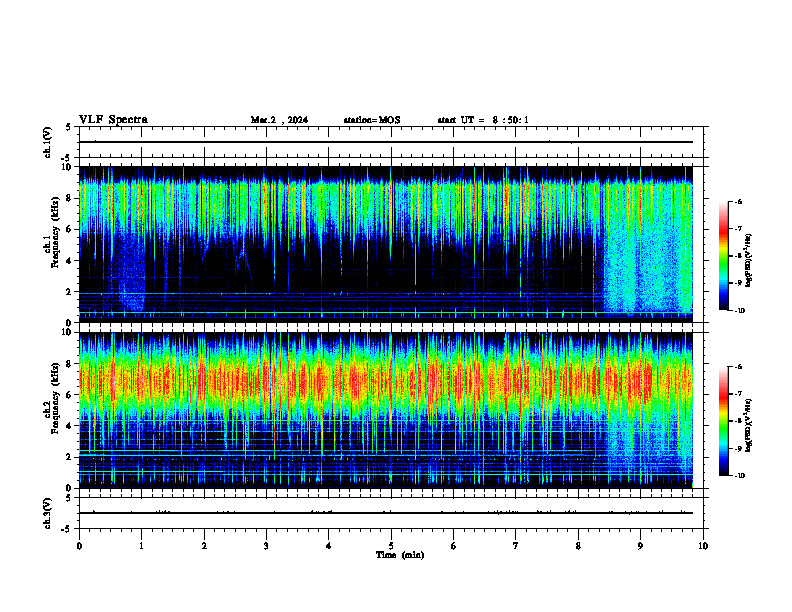
Task: Click the ch.2 color bar log PSD label
Action: click(749, 425)
